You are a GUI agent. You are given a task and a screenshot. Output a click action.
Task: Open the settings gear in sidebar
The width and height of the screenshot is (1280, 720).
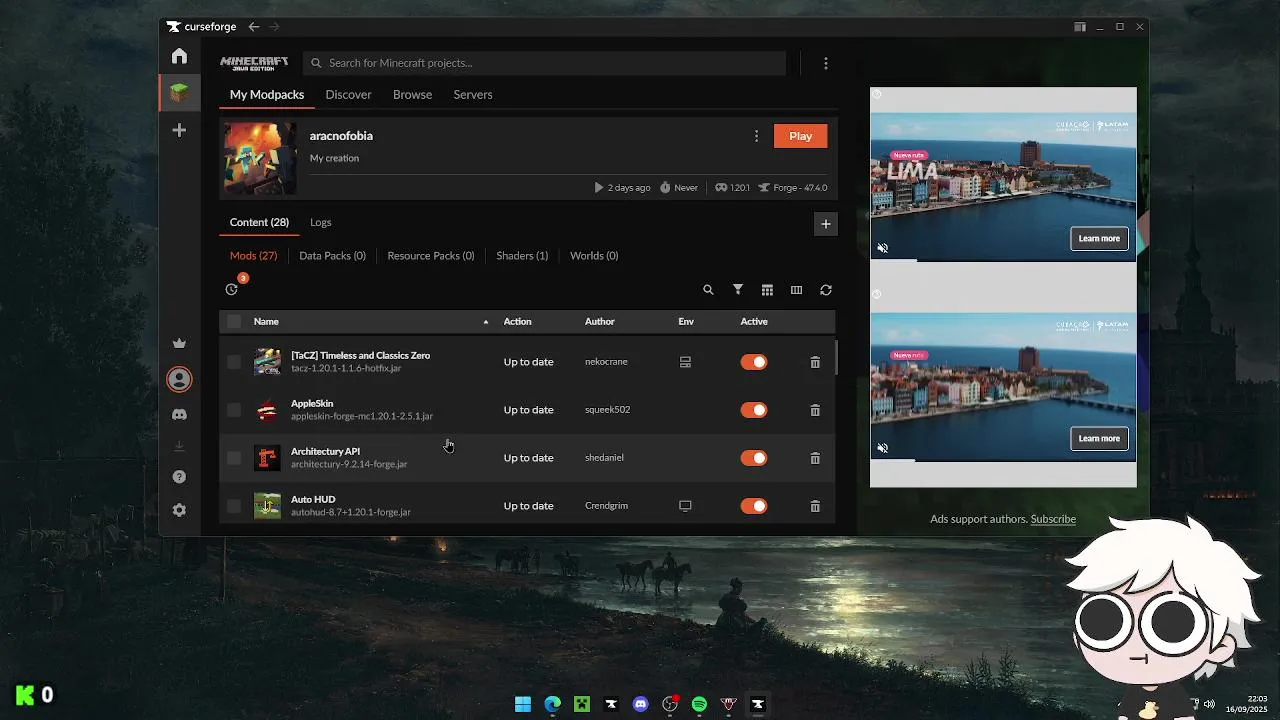tap(179, 510)
